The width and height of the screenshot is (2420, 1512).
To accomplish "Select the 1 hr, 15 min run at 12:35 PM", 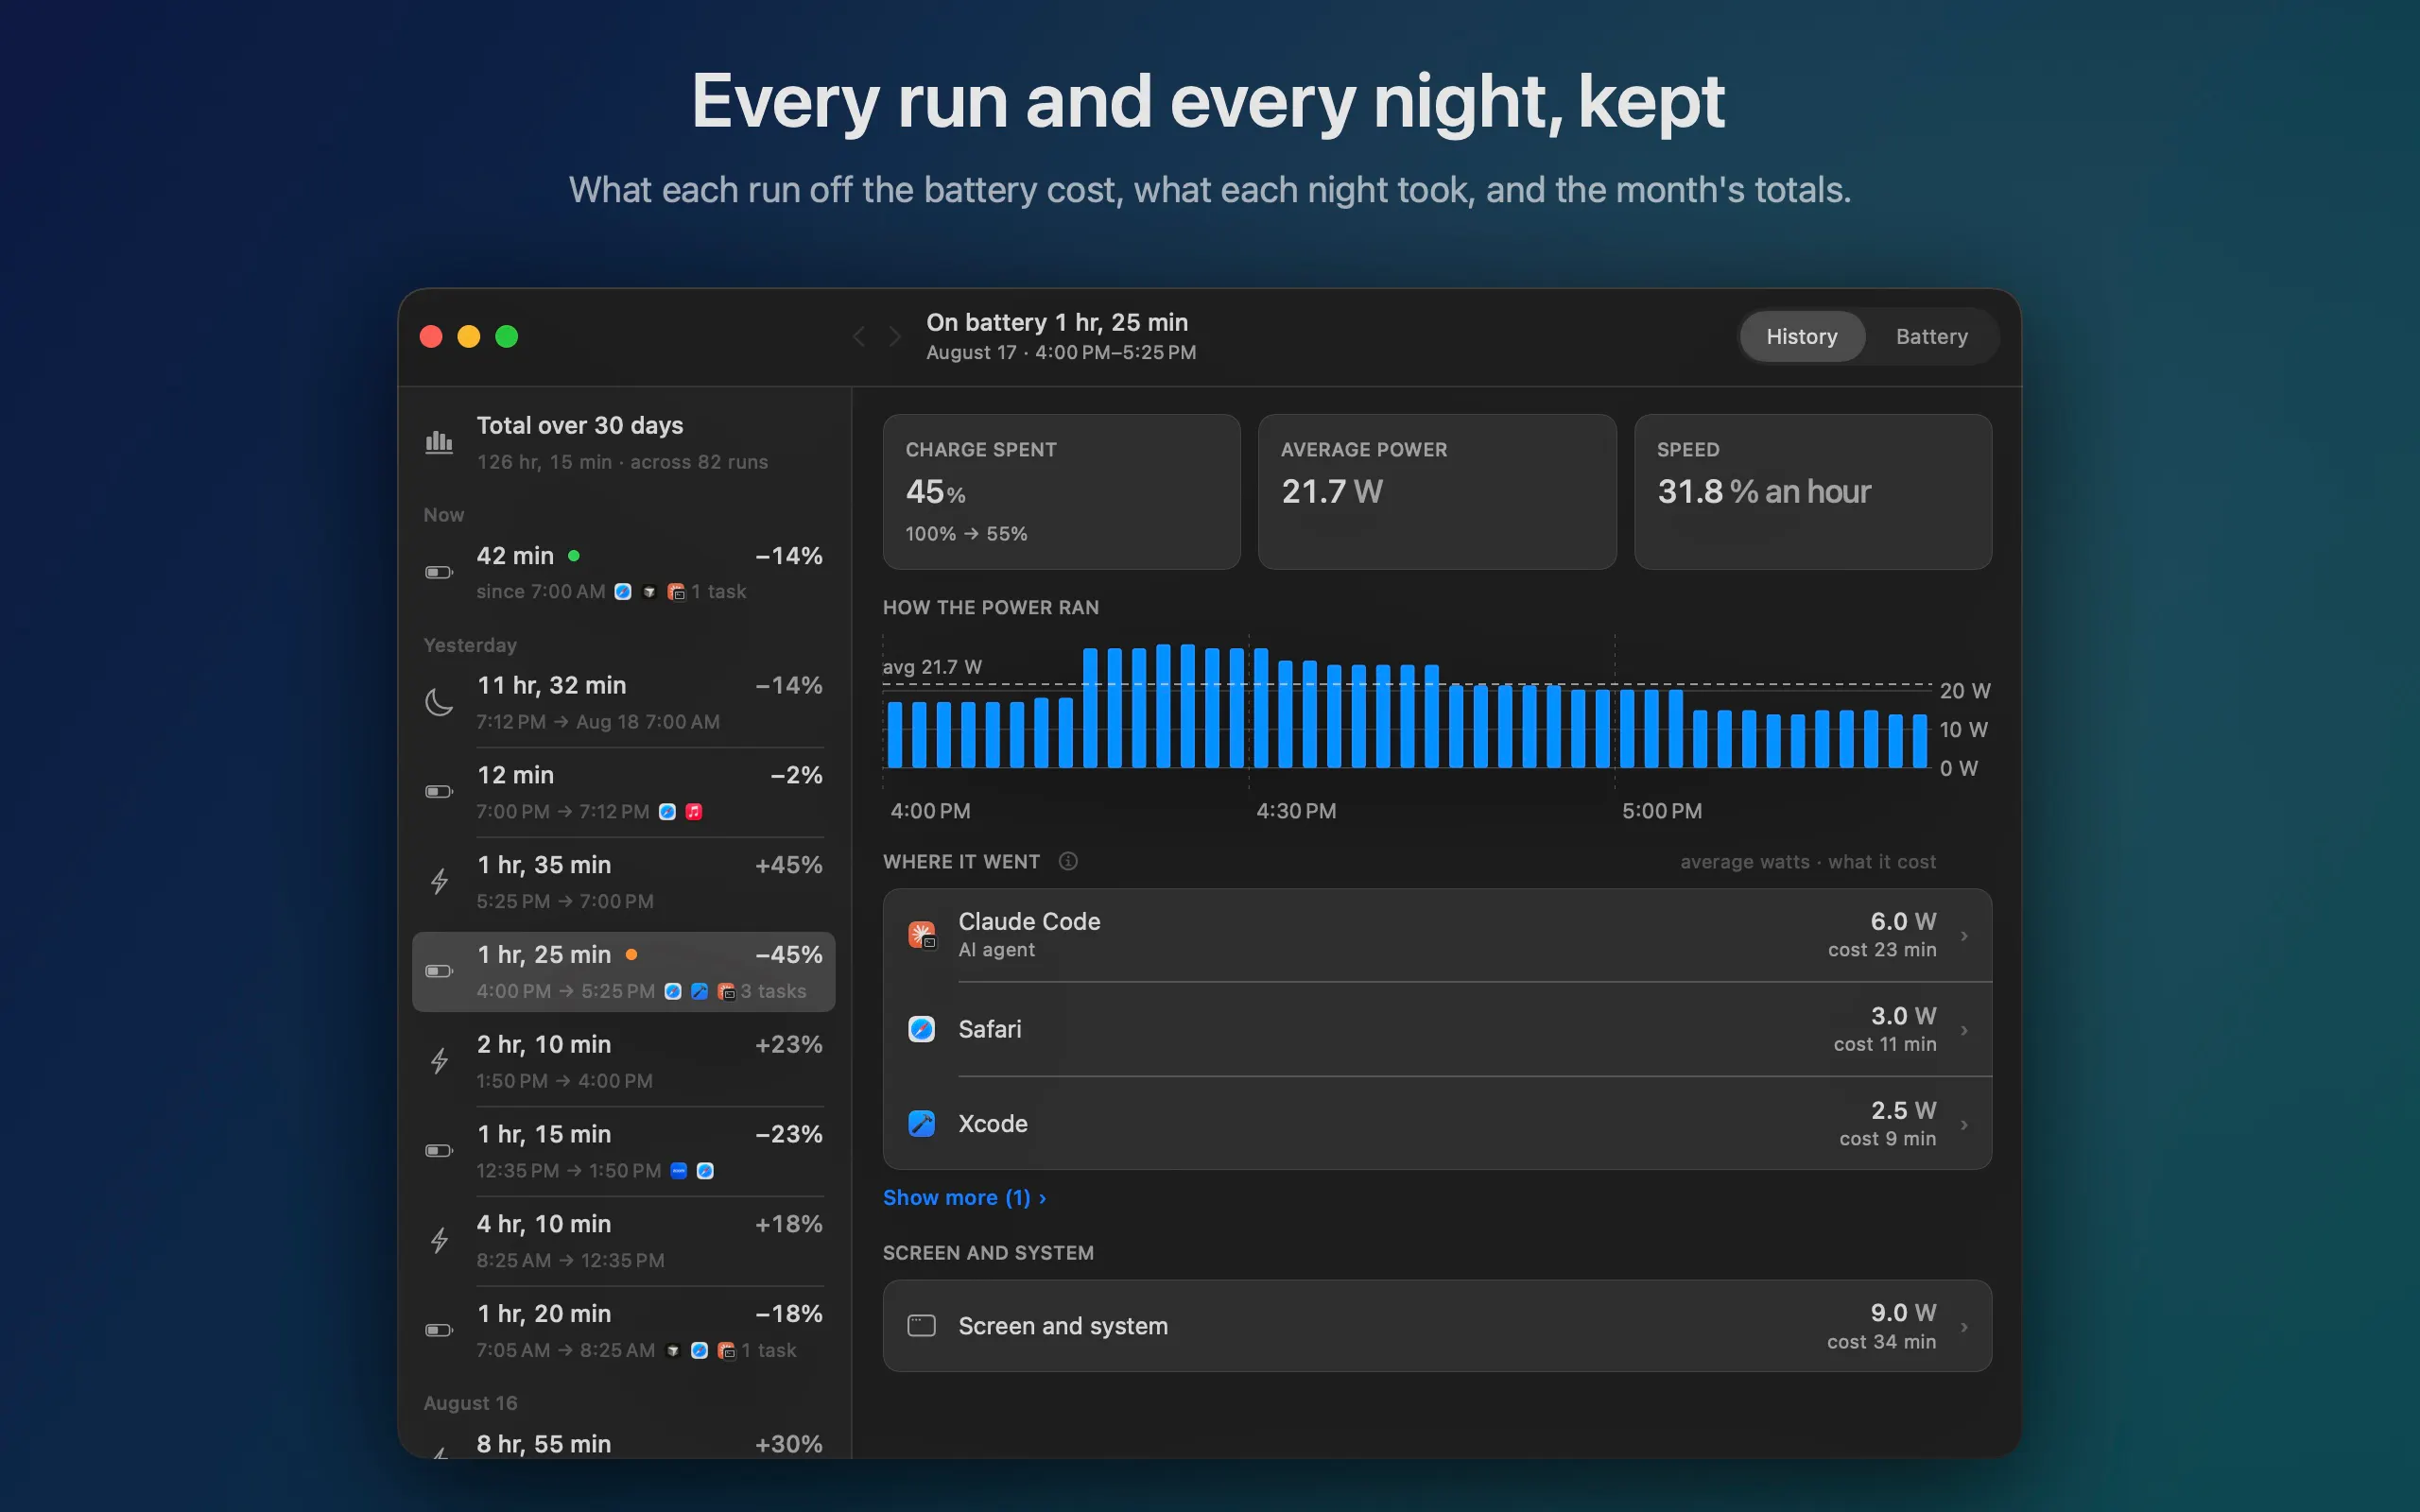I will [x=623, y=1151].
